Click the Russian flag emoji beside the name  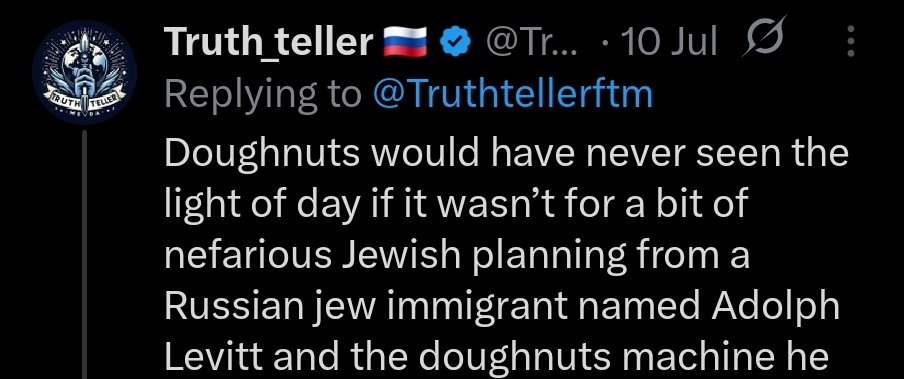pos(405,42)
